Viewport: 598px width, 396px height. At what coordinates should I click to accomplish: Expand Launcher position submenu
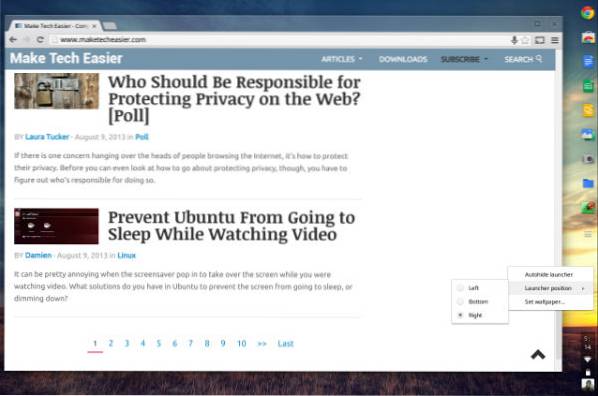point(551,288)
